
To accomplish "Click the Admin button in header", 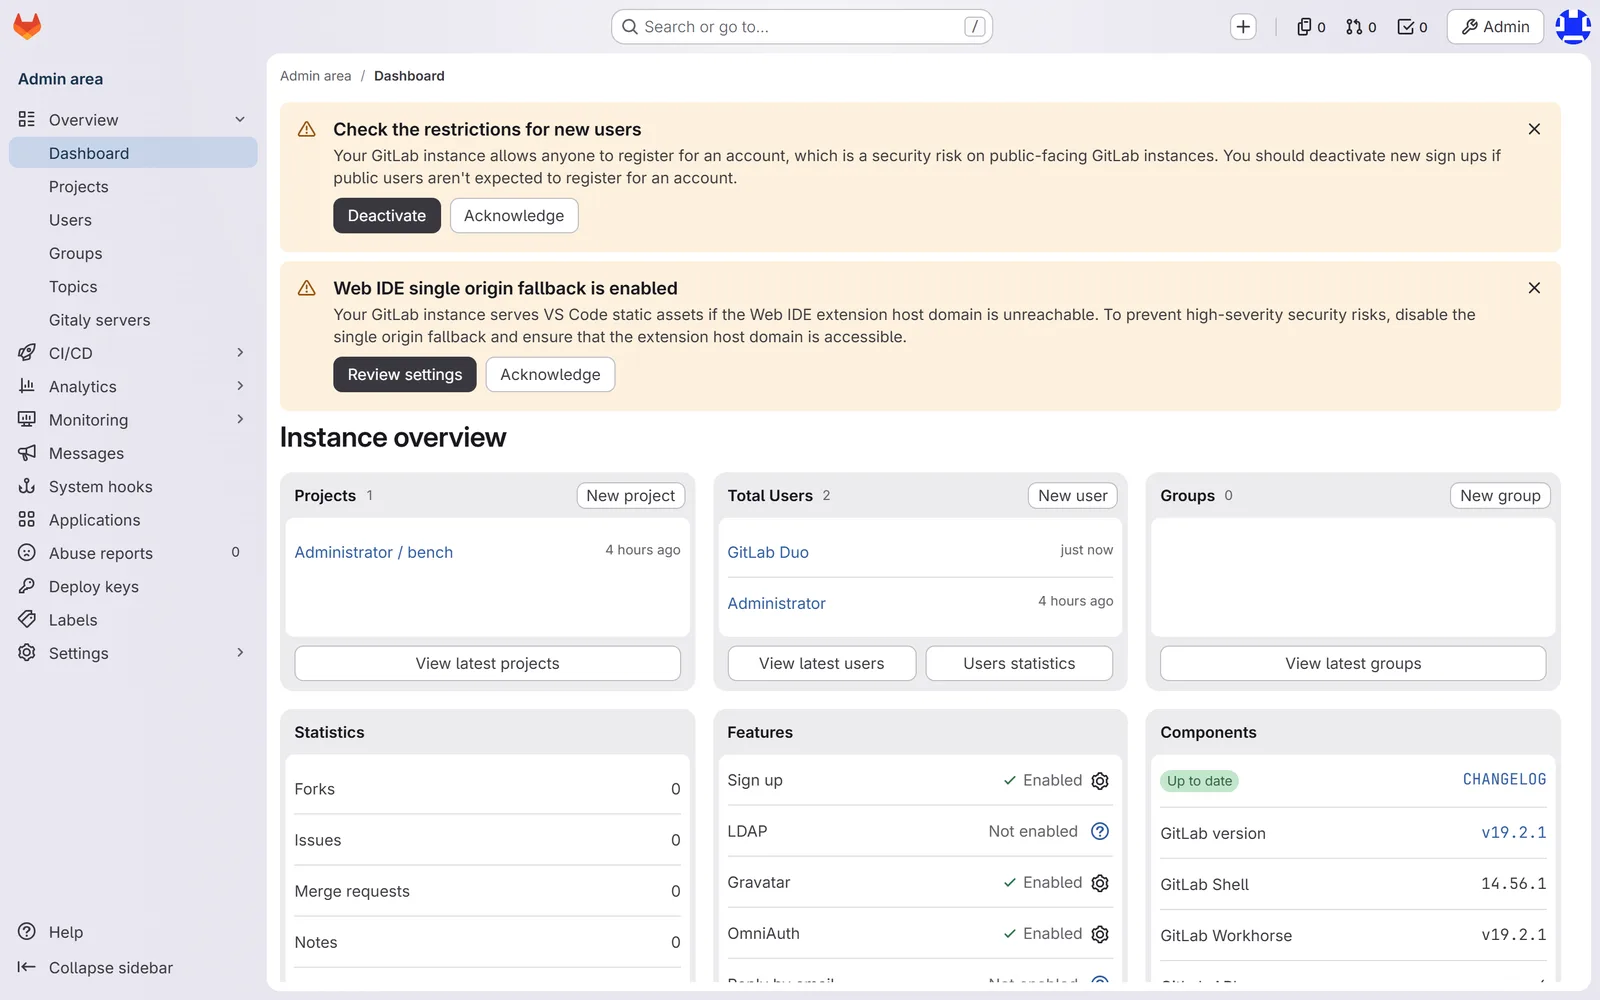I will [x=1495, y=27].
